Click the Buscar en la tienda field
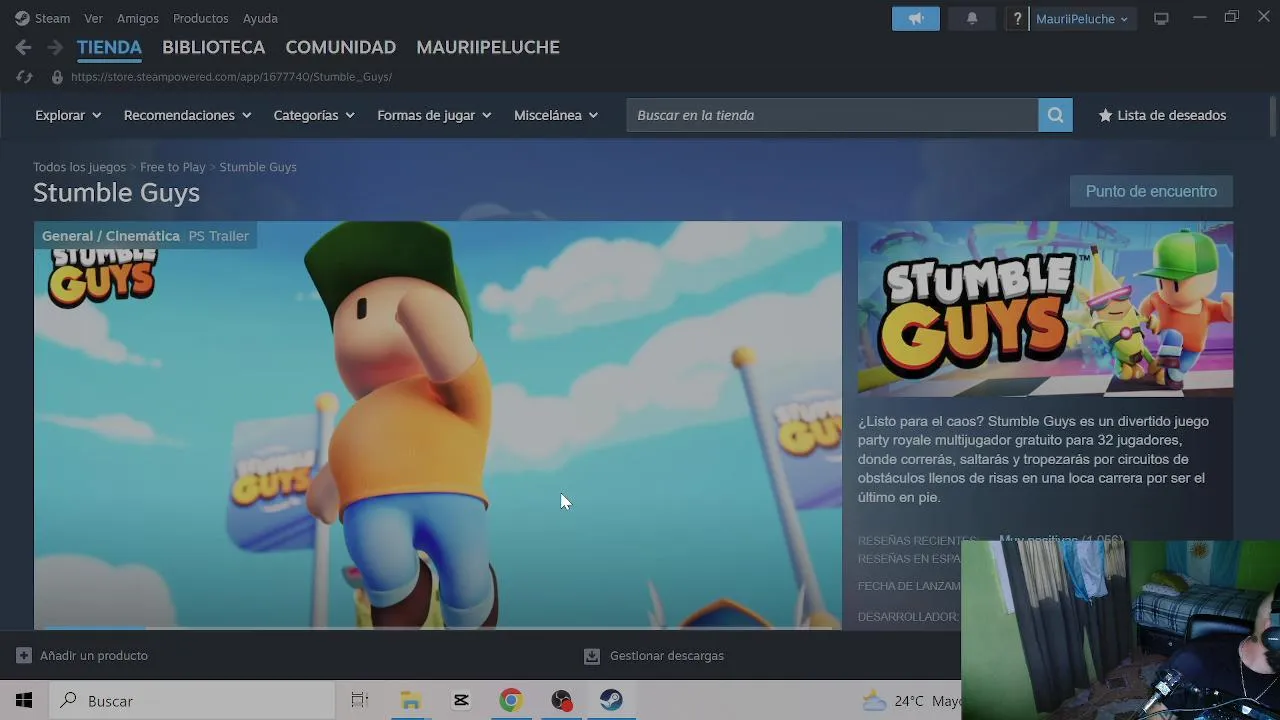The image size is (1280, 720). pos(832,115)
